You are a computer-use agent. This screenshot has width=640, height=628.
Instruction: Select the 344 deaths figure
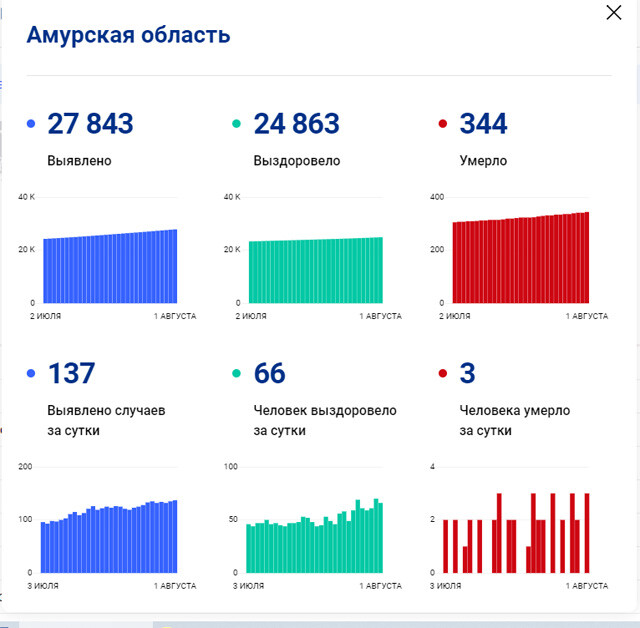(483, 123)
